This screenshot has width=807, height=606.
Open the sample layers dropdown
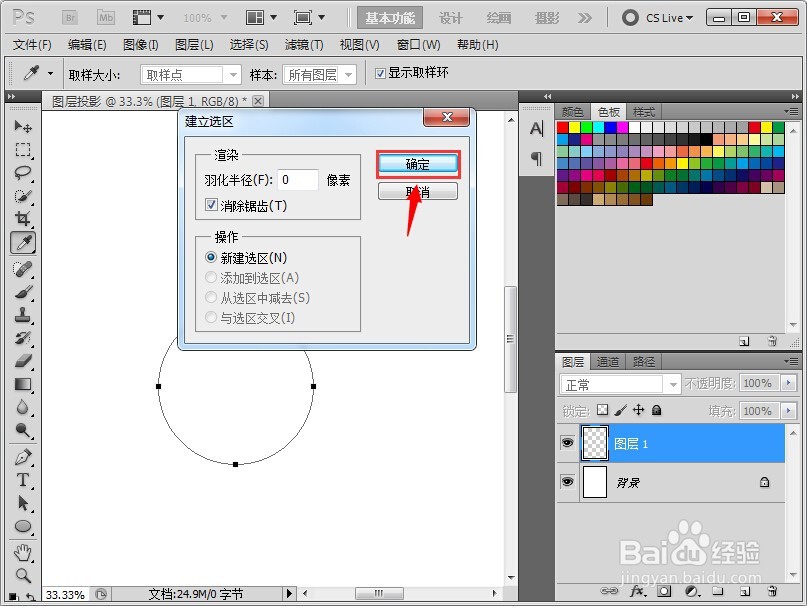pos(320,75)
